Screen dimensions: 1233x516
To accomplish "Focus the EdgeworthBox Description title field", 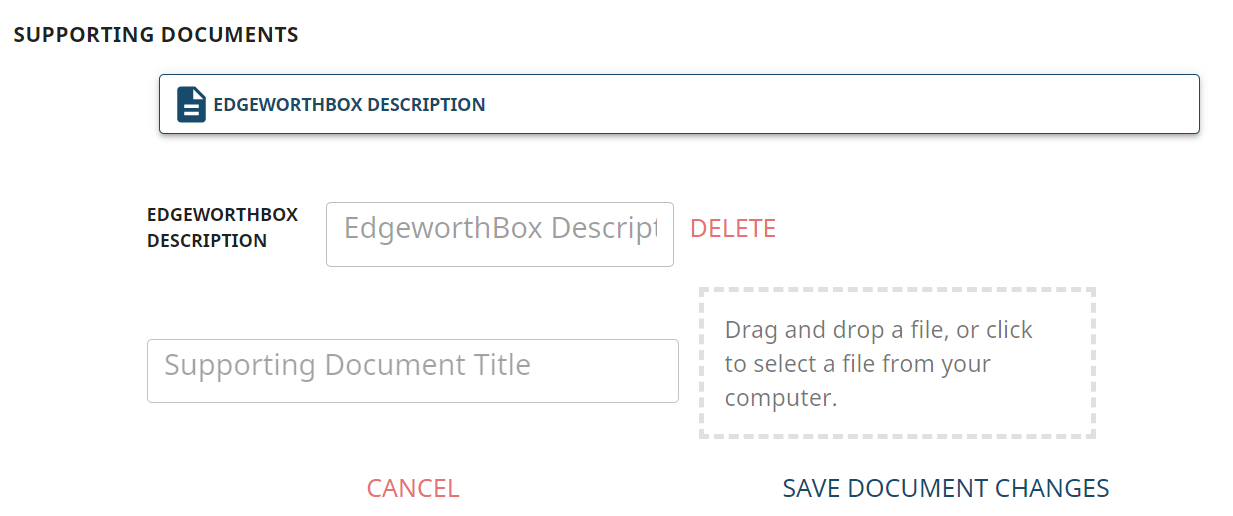I will [500, 234].
